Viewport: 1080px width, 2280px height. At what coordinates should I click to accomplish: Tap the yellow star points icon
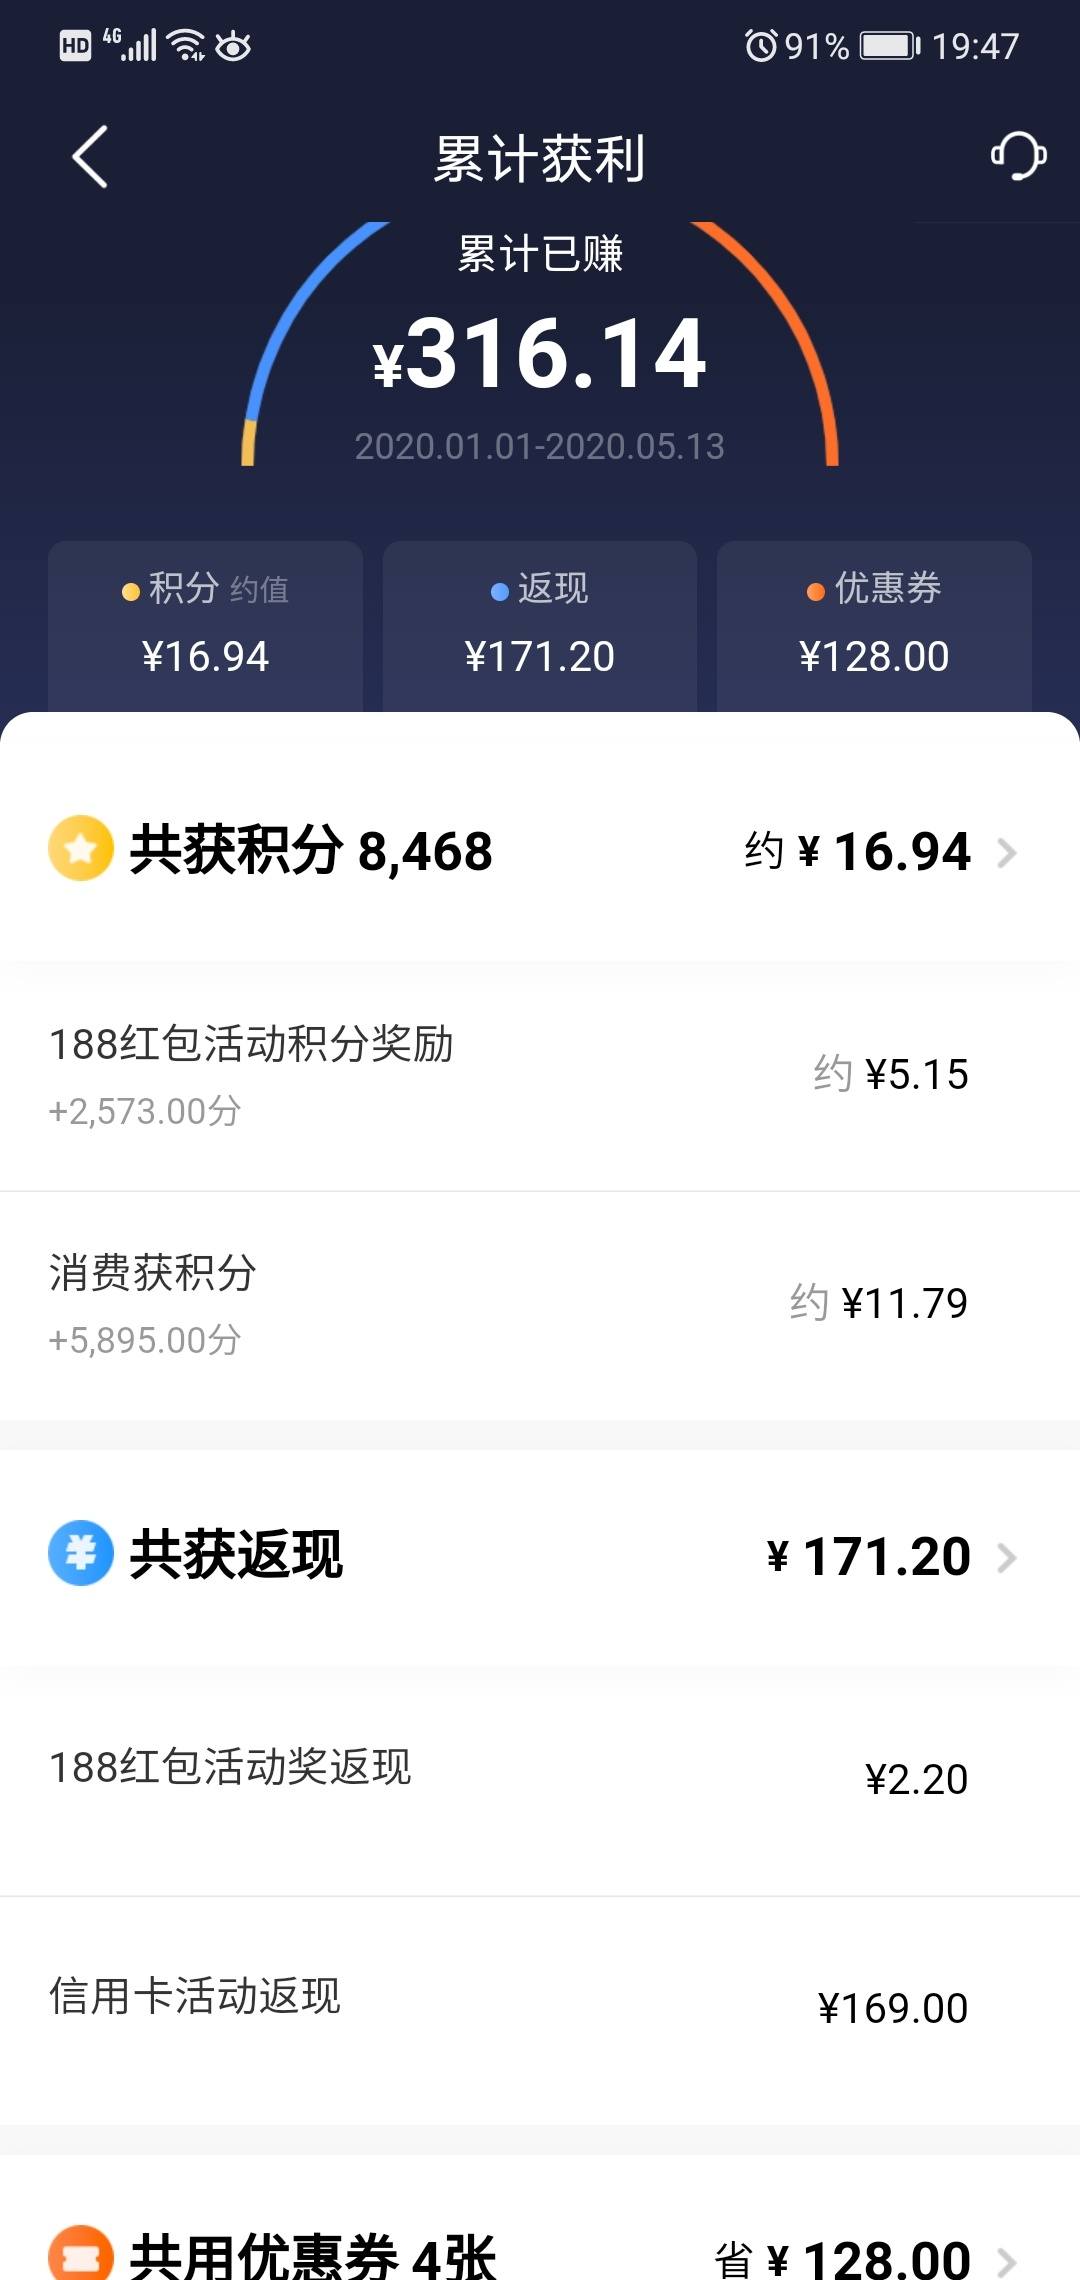click(x=81, y=849)
